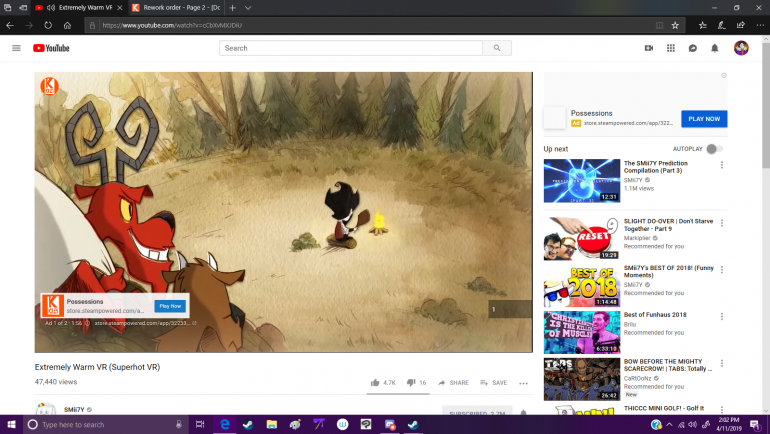Close the Extremely Warm VR tab

pos(120,7)
